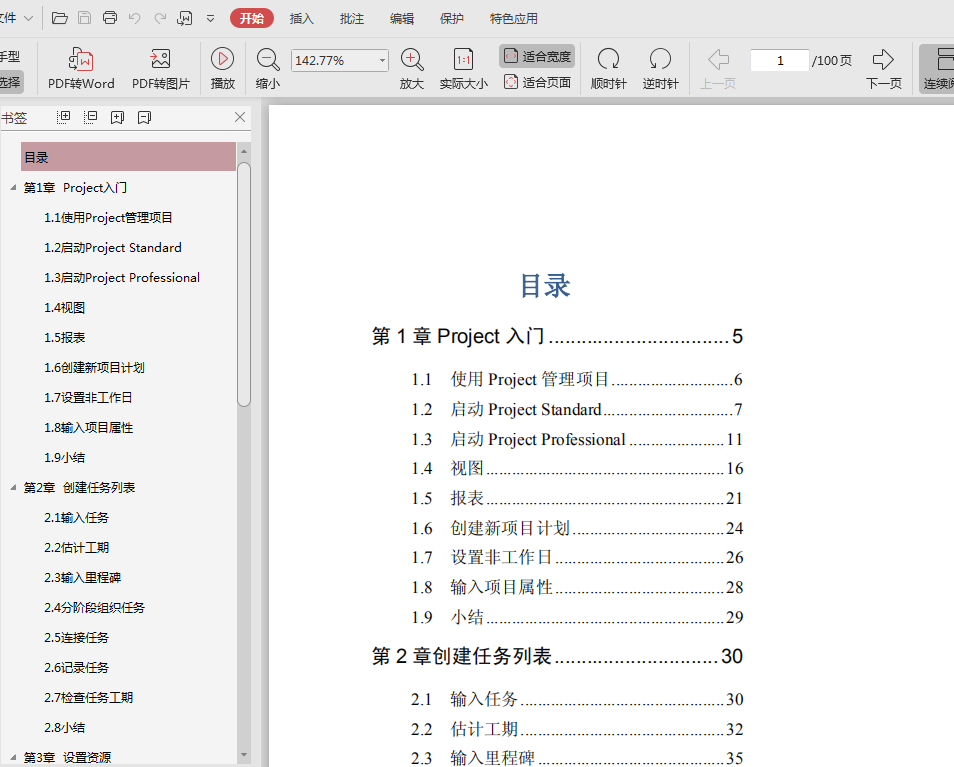Screen dimensions: 954x767
Task: Open a file with the folder icon
Action: tap(60, 18)
